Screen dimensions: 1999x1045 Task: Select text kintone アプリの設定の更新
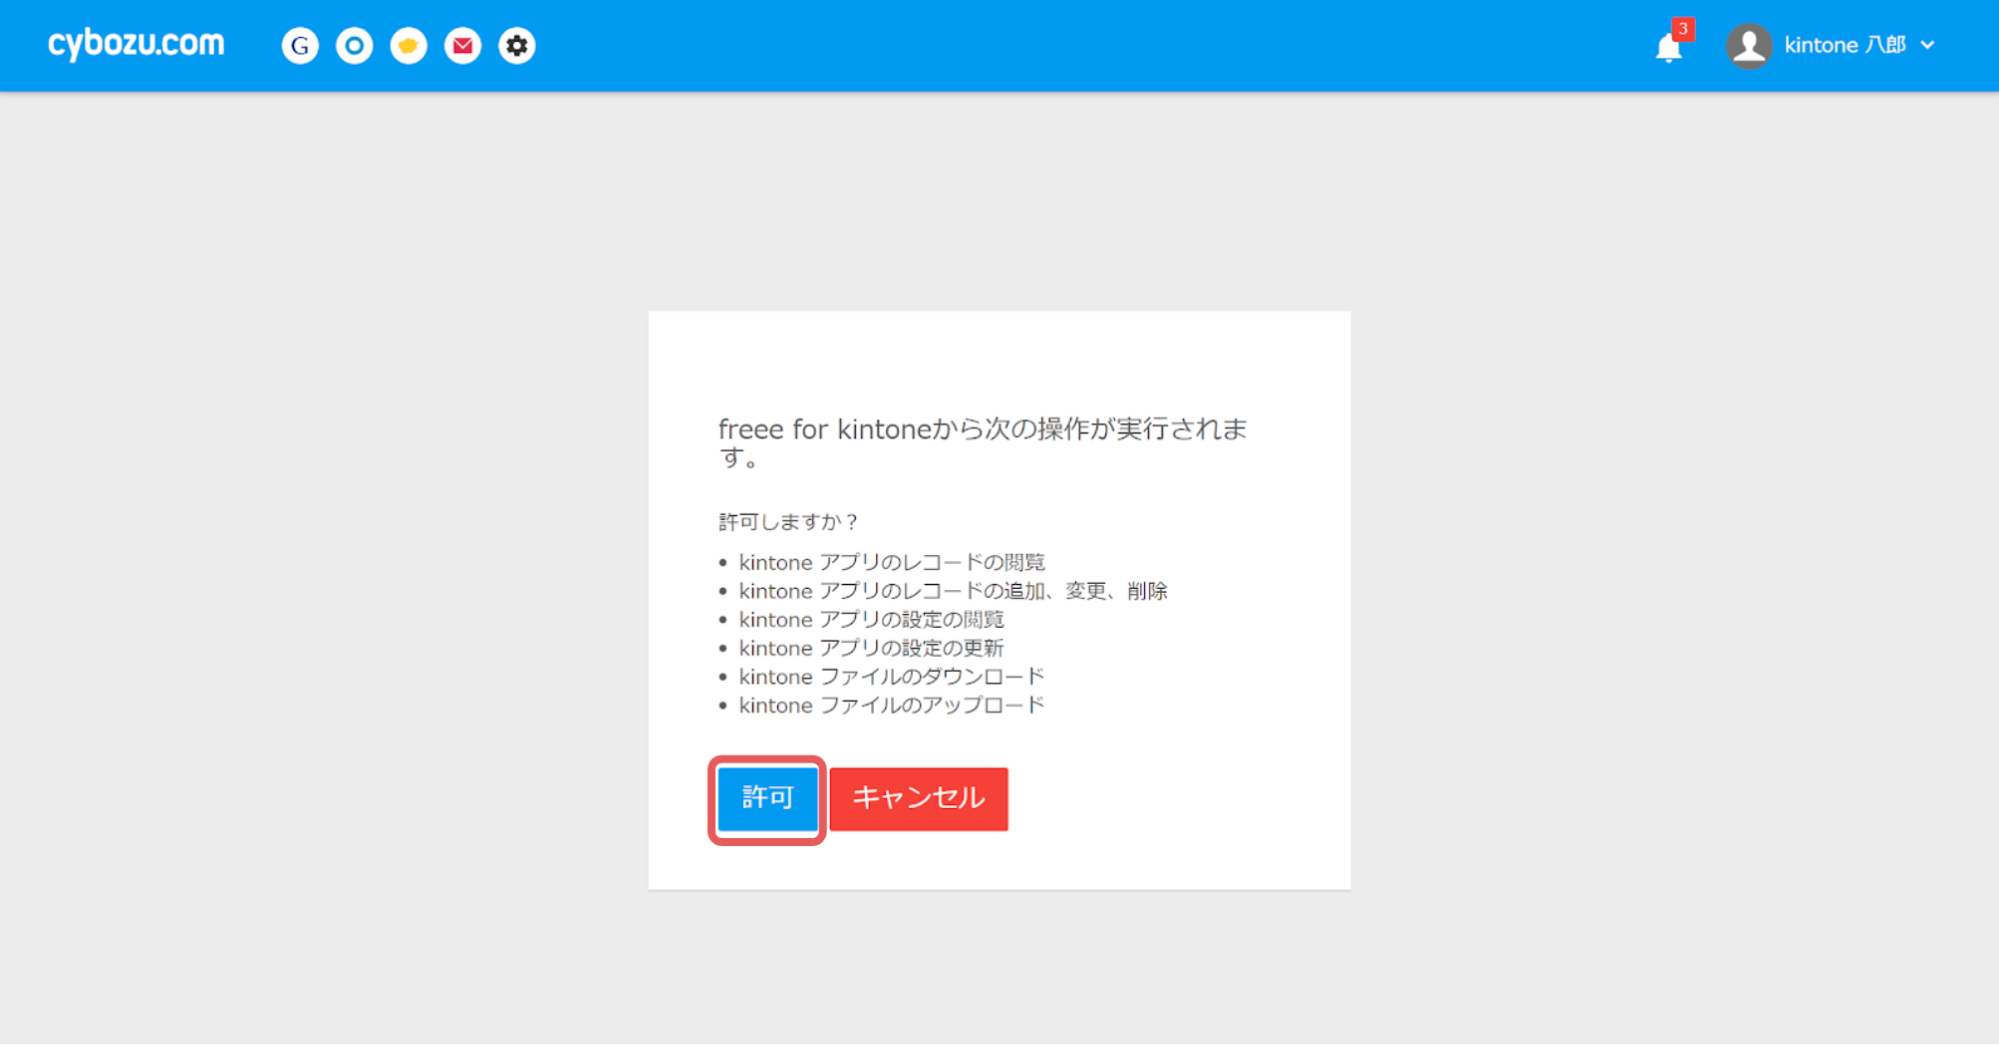871,648
